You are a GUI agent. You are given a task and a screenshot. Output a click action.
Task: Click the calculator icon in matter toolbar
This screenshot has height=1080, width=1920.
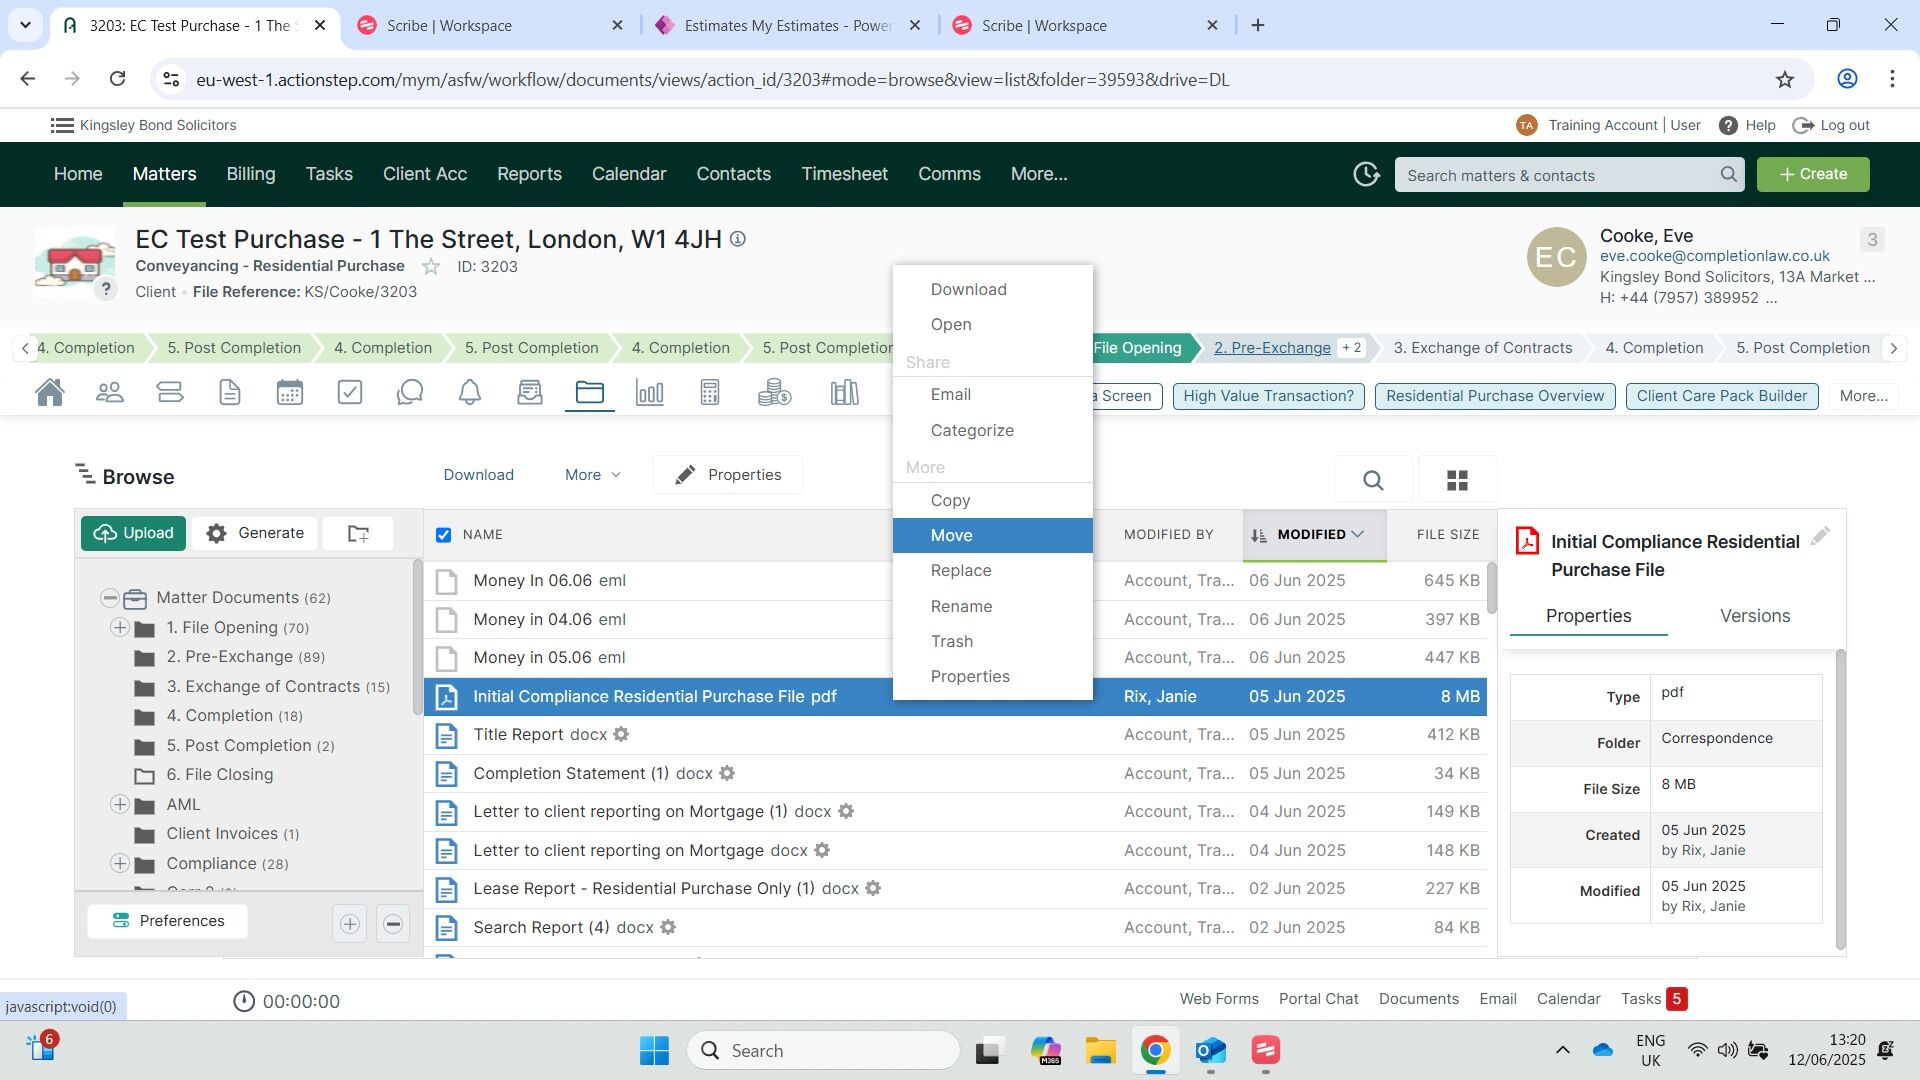(710, 393)
